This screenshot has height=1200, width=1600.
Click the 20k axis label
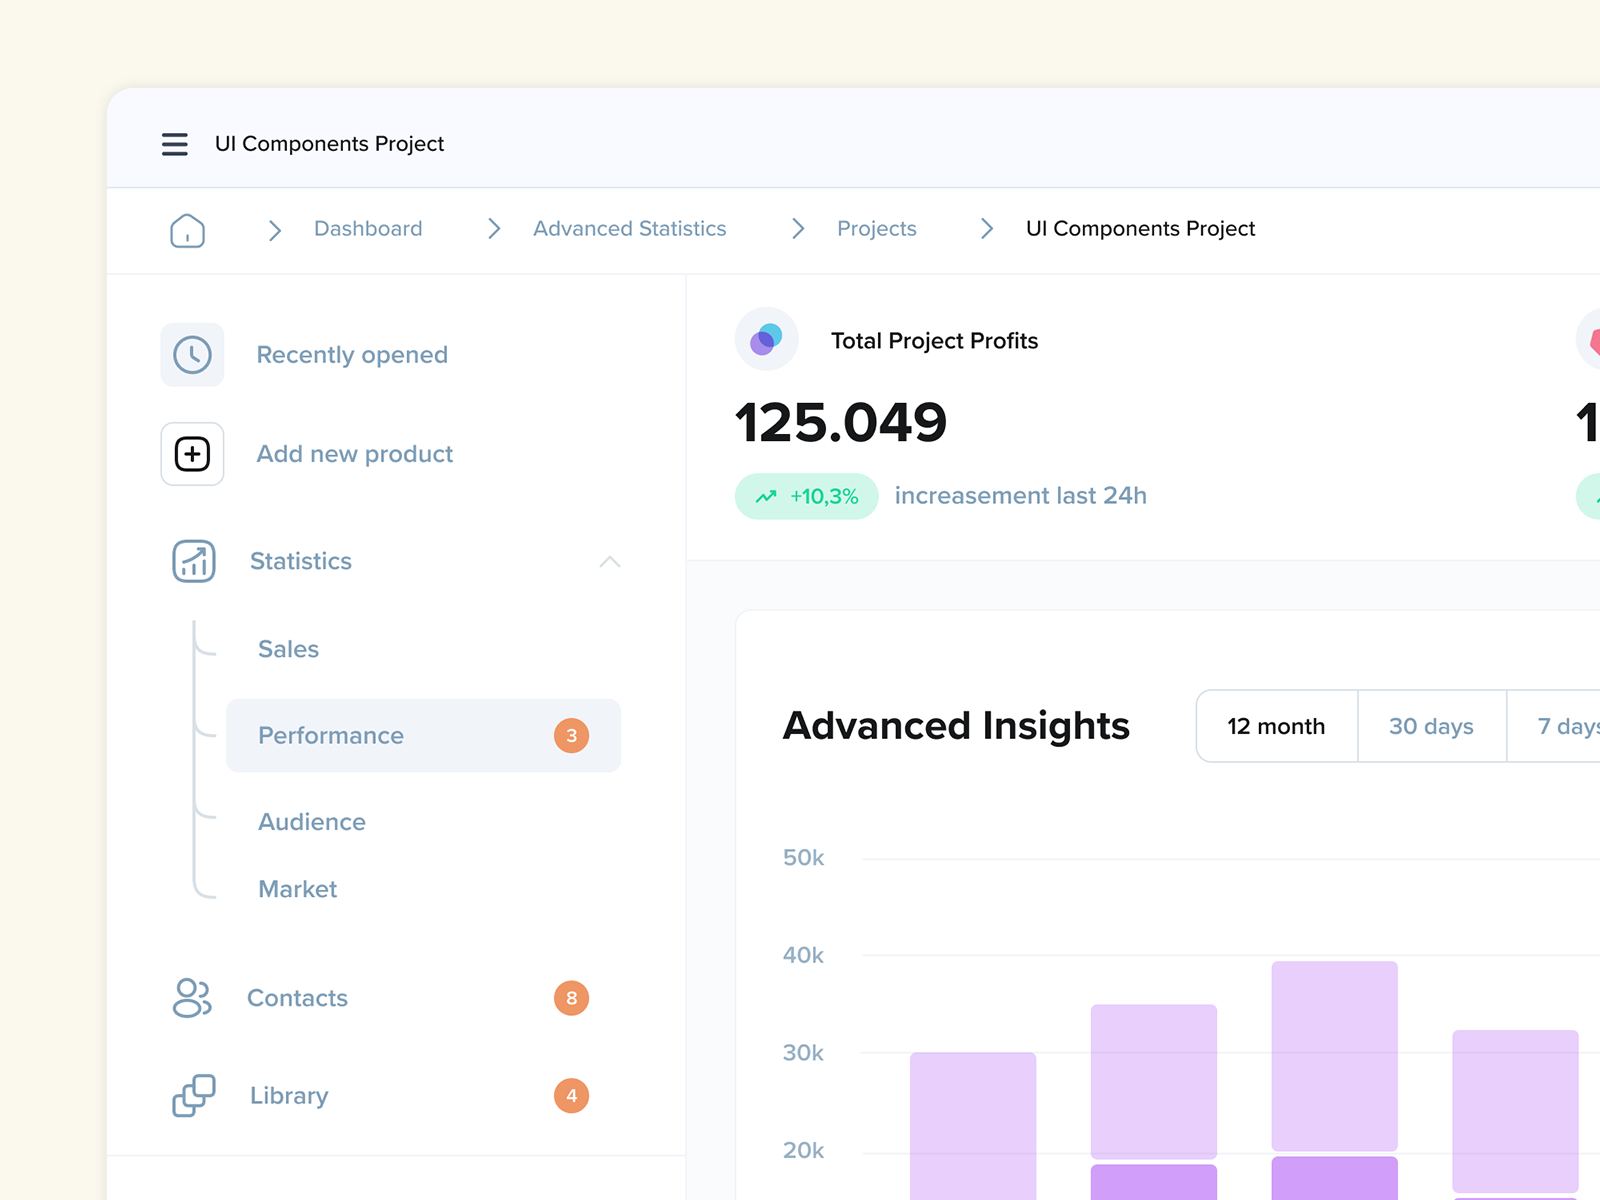tap(804, 1151)
